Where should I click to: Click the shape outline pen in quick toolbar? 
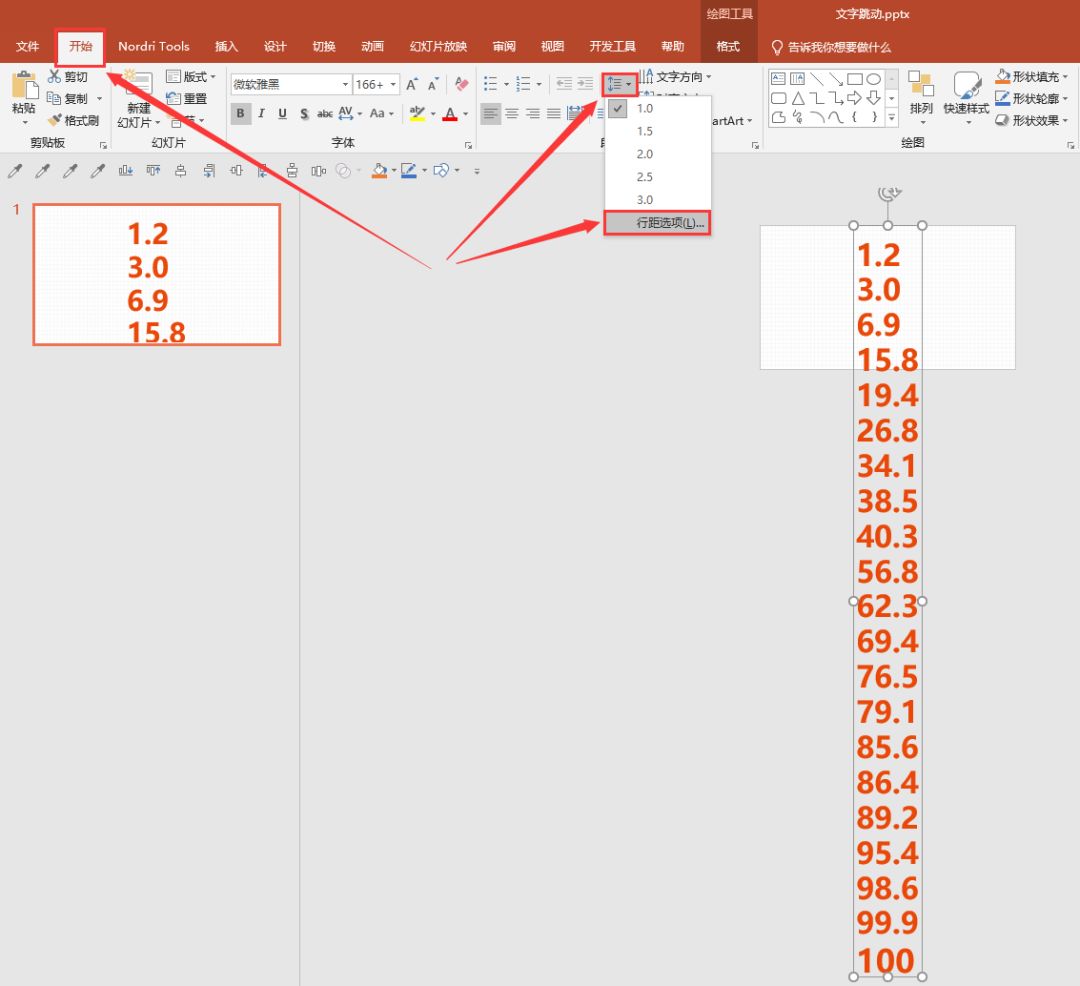pos(409,171)
